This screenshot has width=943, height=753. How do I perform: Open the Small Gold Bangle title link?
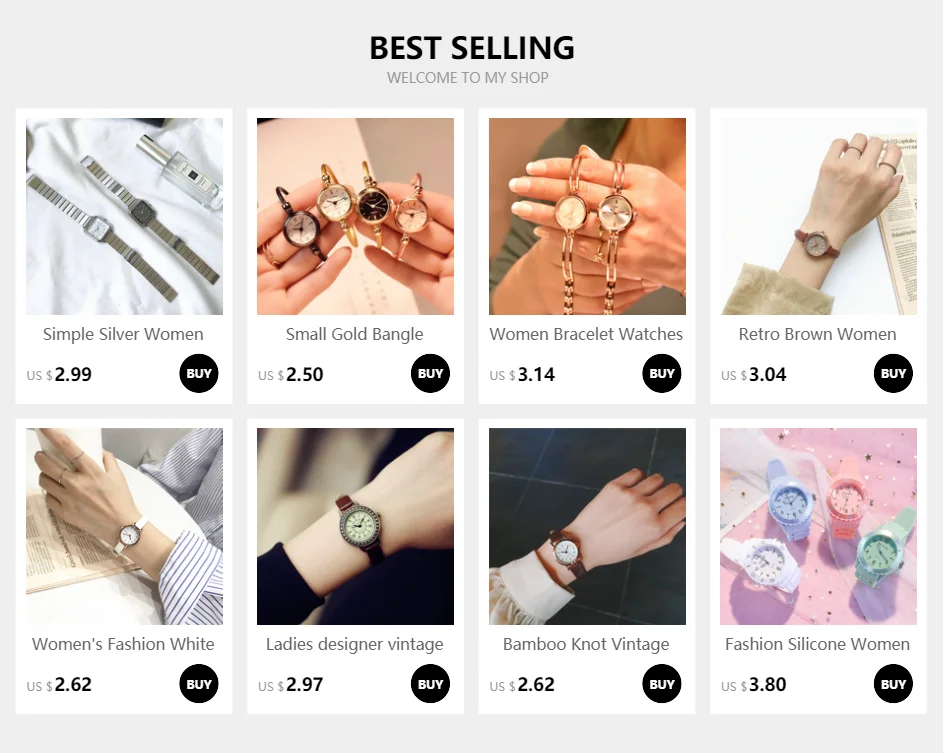[x=355, y=334]
